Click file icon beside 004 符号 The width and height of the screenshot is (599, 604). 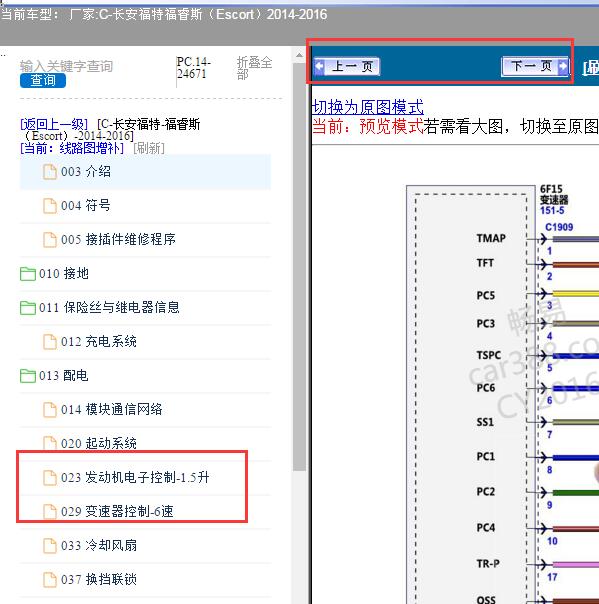[x=50, y=206]
